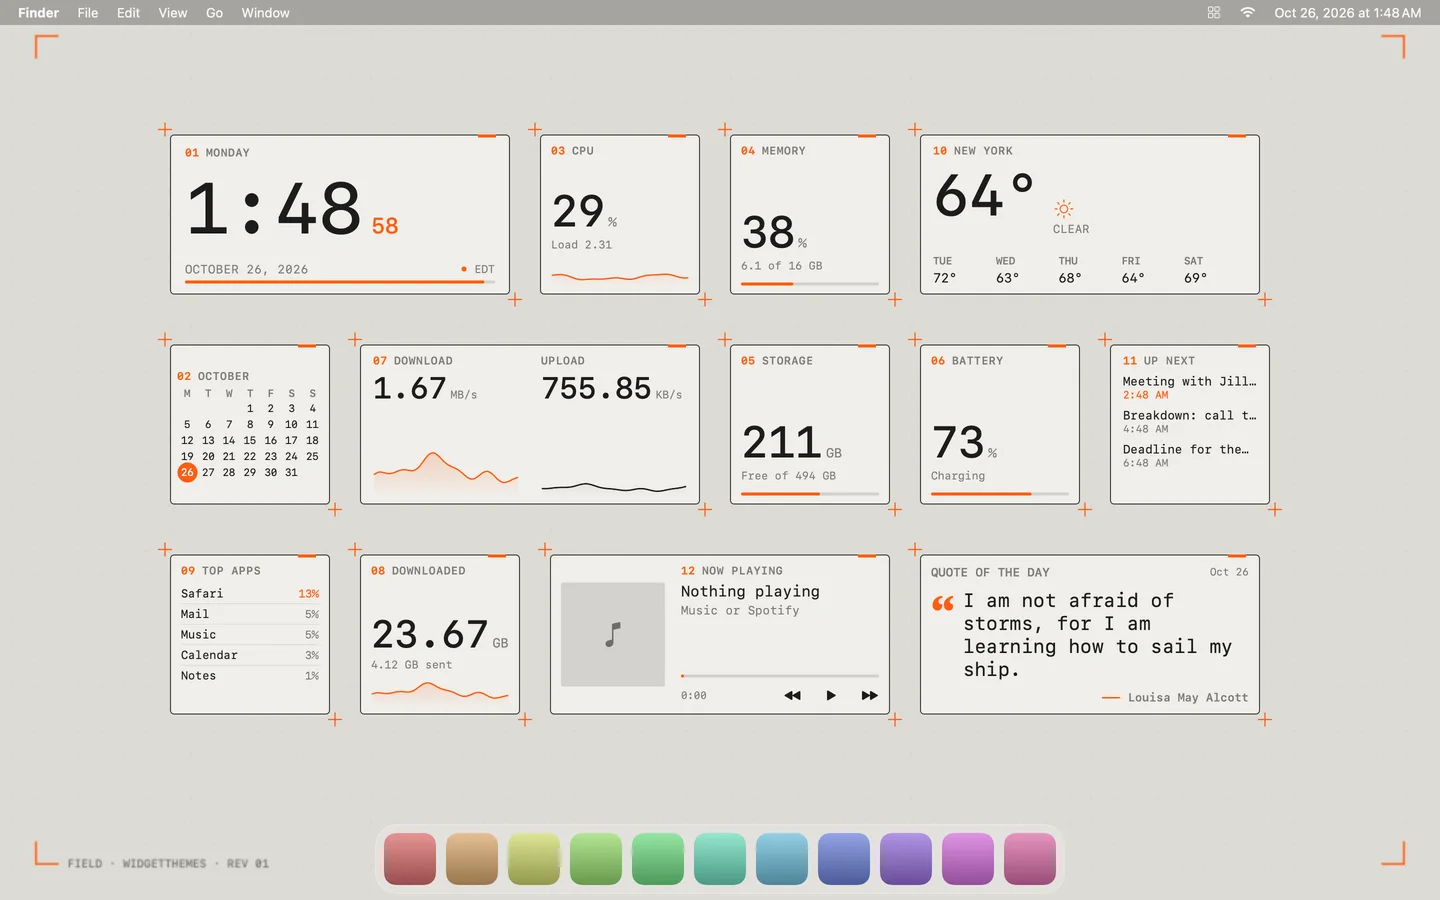
Task: Click the battery charge level bar
Action: click(1000, 494)
